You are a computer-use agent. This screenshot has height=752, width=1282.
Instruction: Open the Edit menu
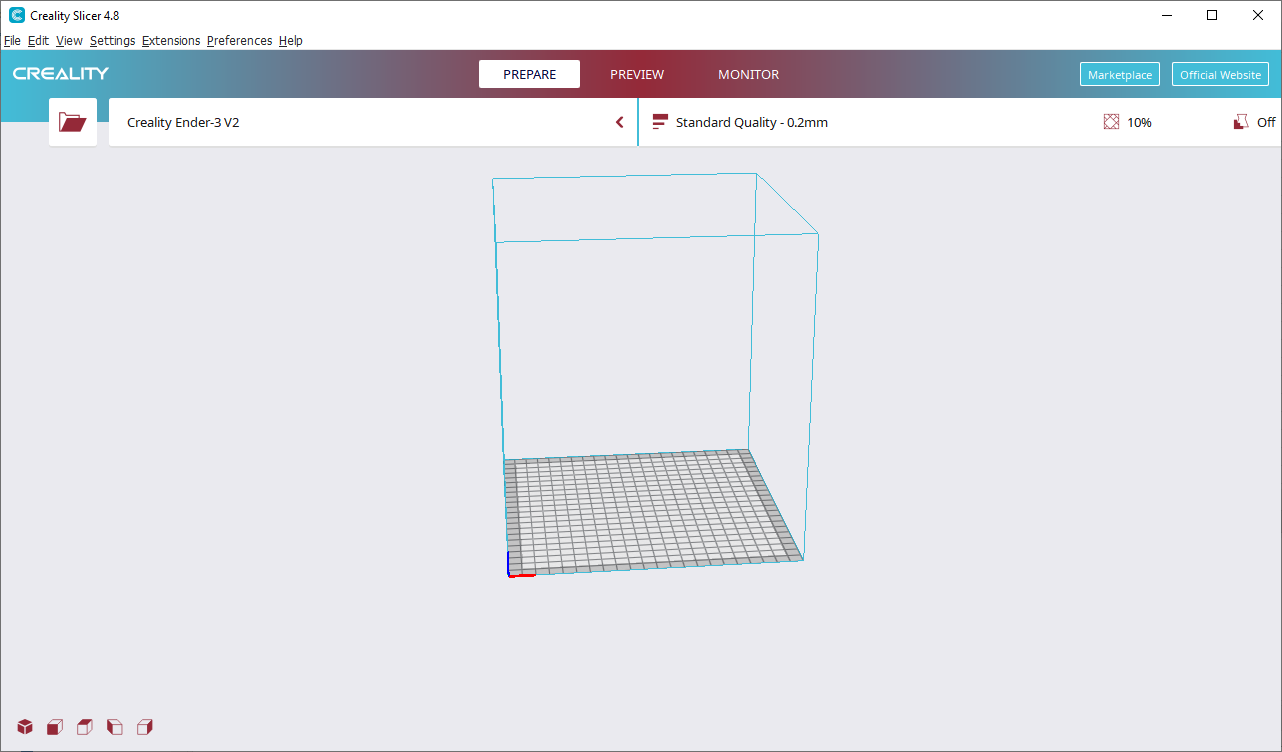38,41
